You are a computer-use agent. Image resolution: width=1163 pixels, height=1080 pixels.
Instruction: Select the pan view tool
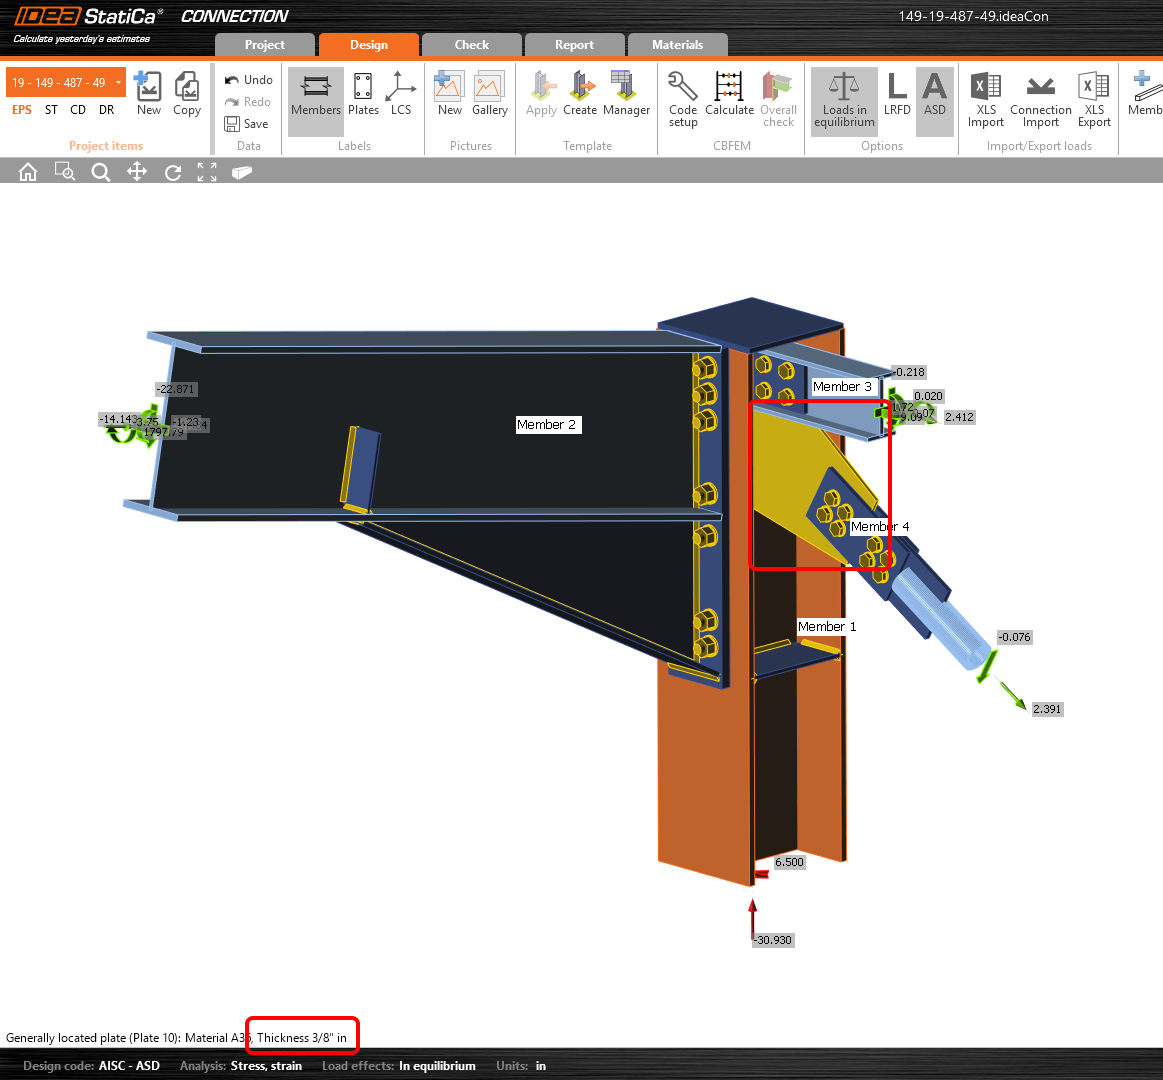click(x=136, y=172)
